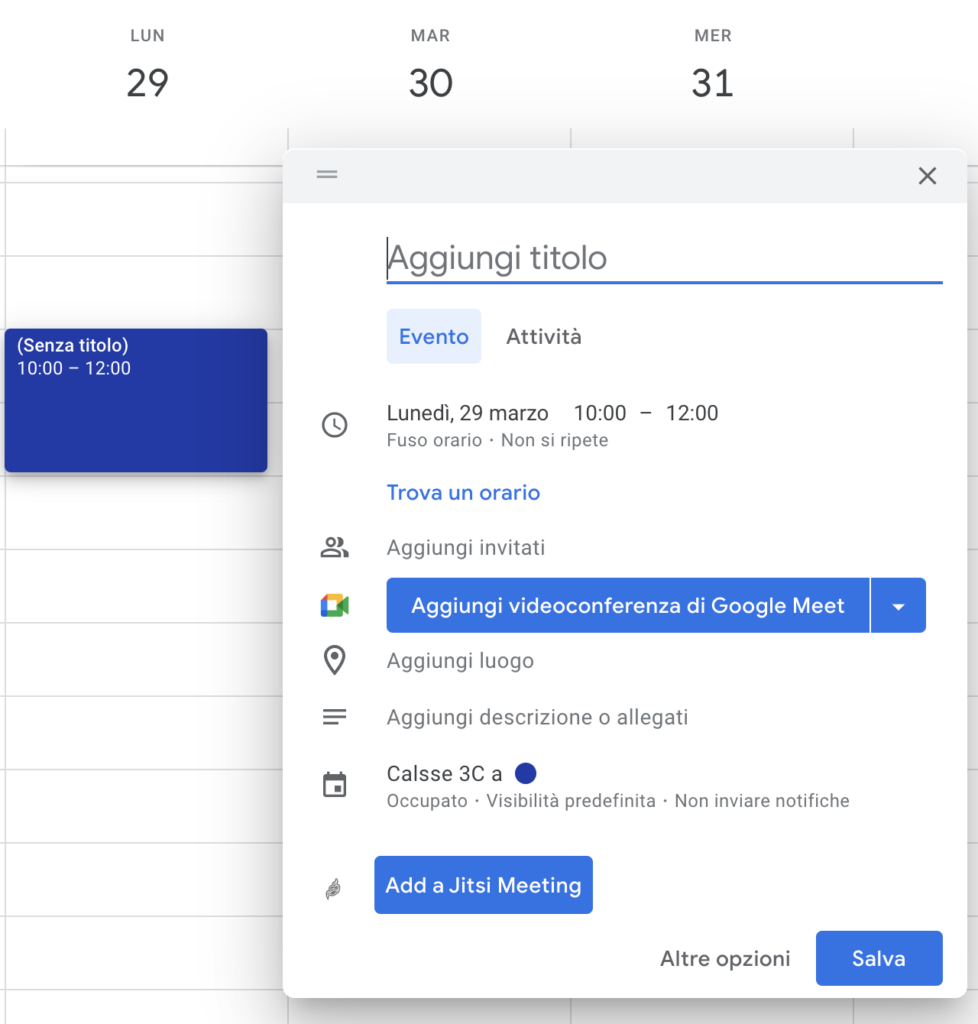This screenshot has height=1024, width=978.
Task: Click the guests people icon
Action: pyautogui.click(x=334, y=547)
